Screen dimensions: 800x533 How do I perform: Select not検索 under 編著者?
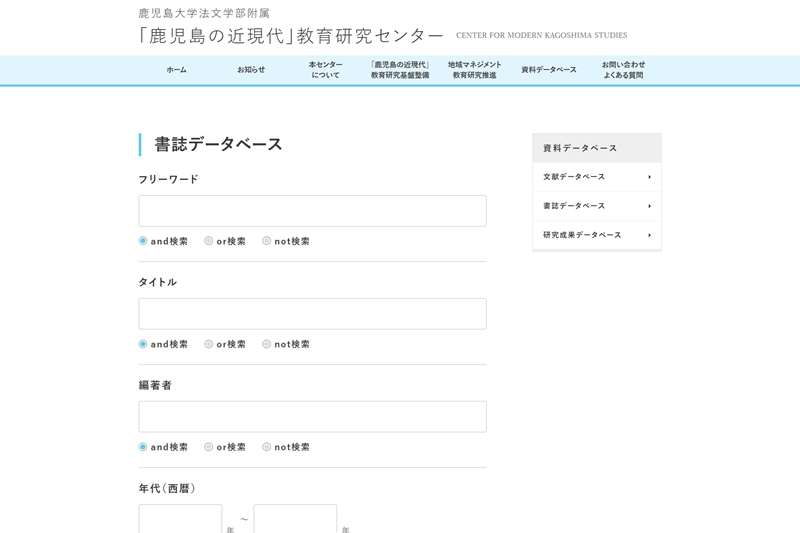click(267, 447)
